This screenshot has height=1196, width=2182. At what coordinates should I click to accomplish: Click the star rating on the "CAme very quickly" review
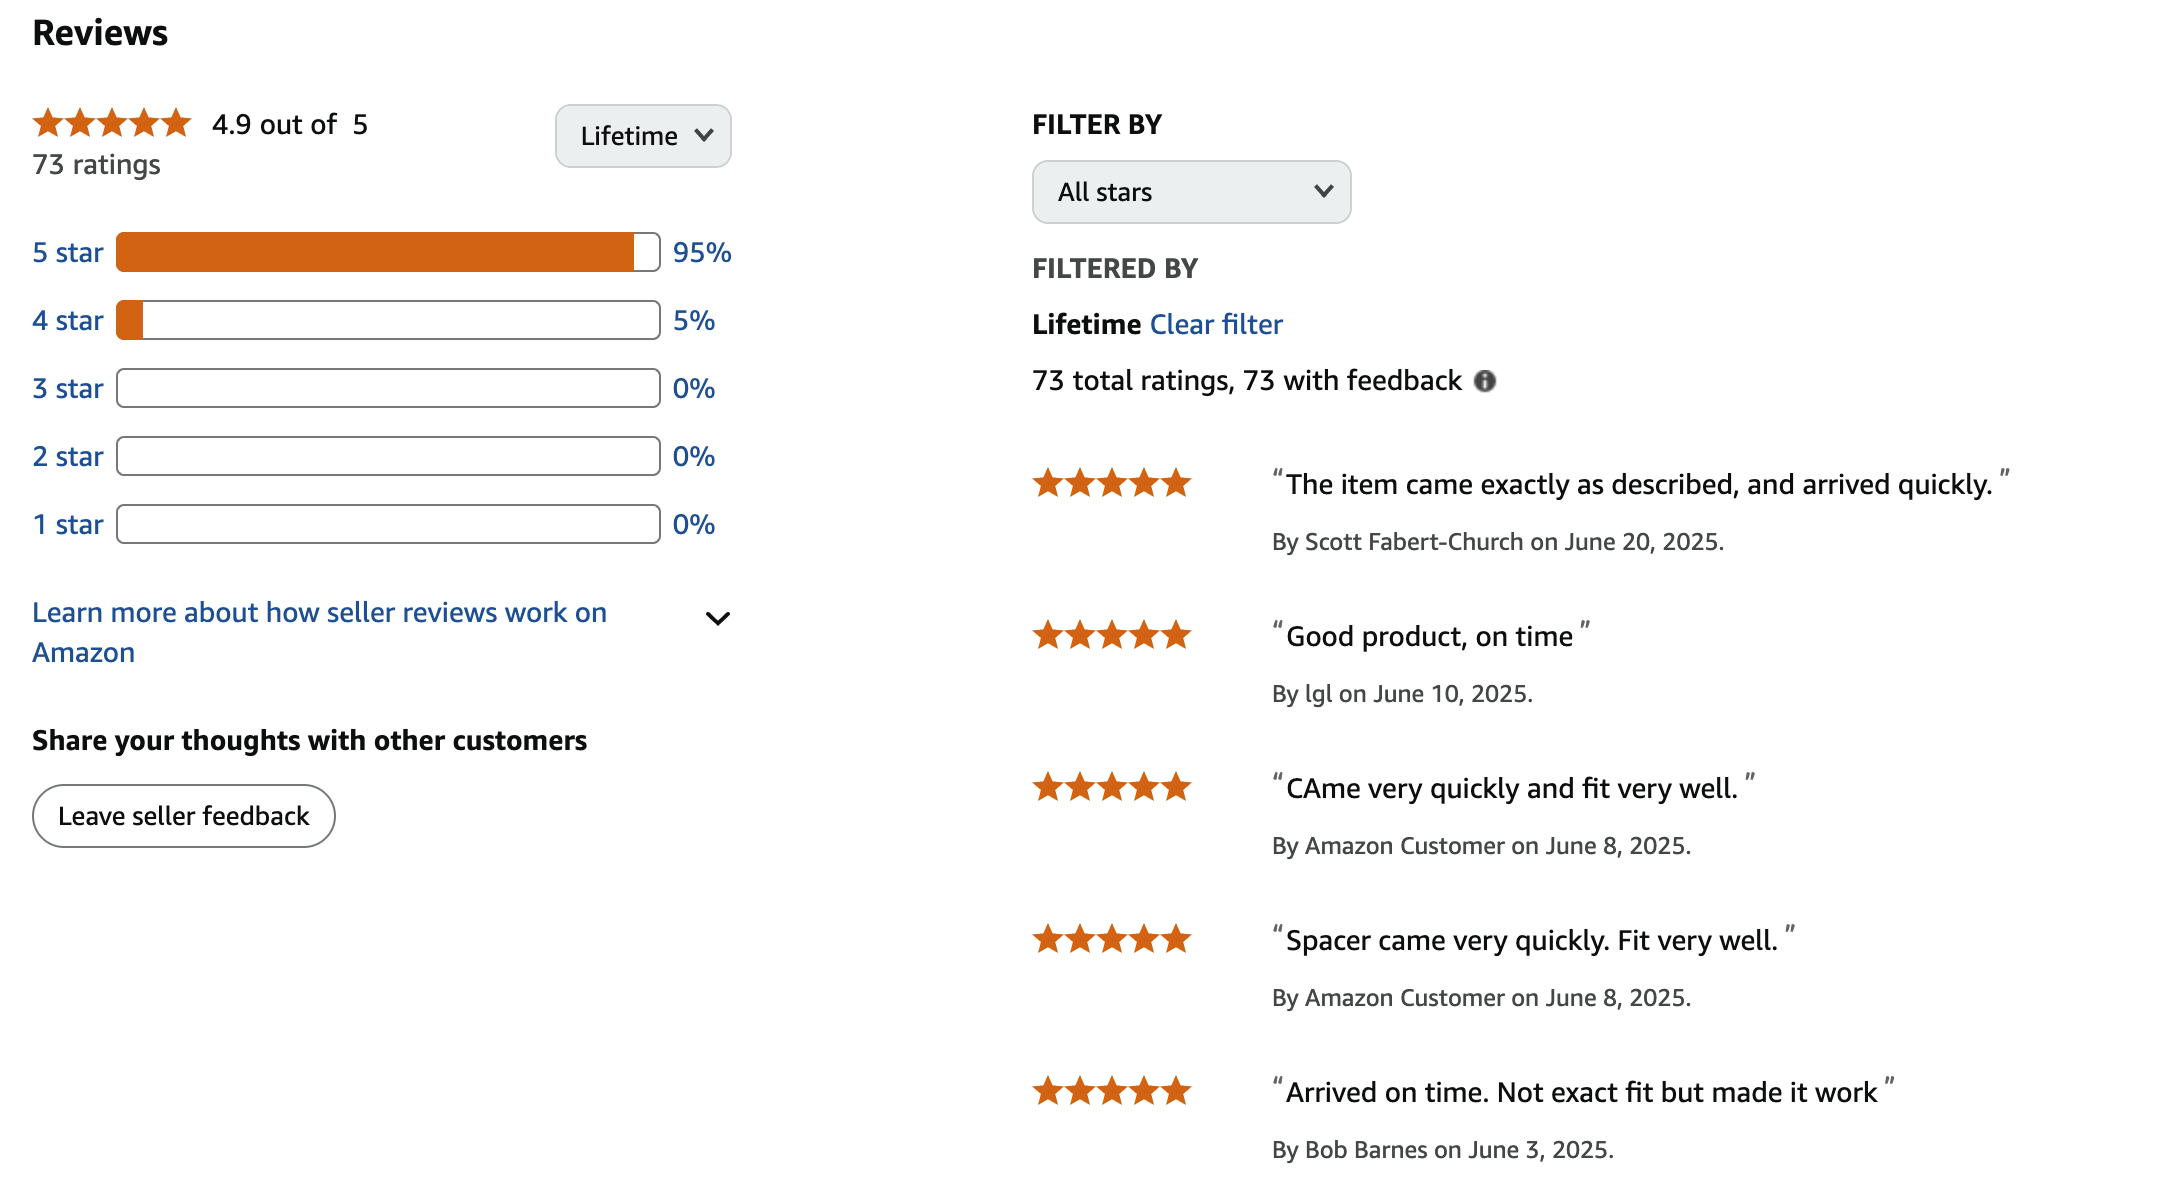[x=1112, y=787]
